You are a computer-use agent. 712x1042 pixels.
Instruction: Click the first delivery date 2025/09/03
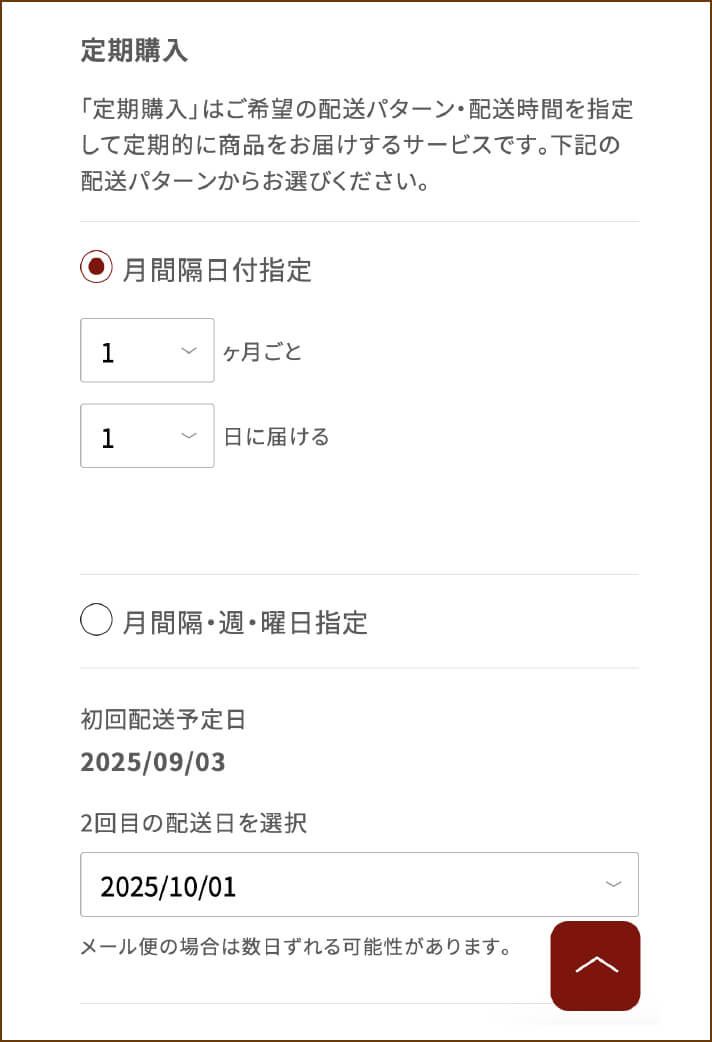[153, 762]
